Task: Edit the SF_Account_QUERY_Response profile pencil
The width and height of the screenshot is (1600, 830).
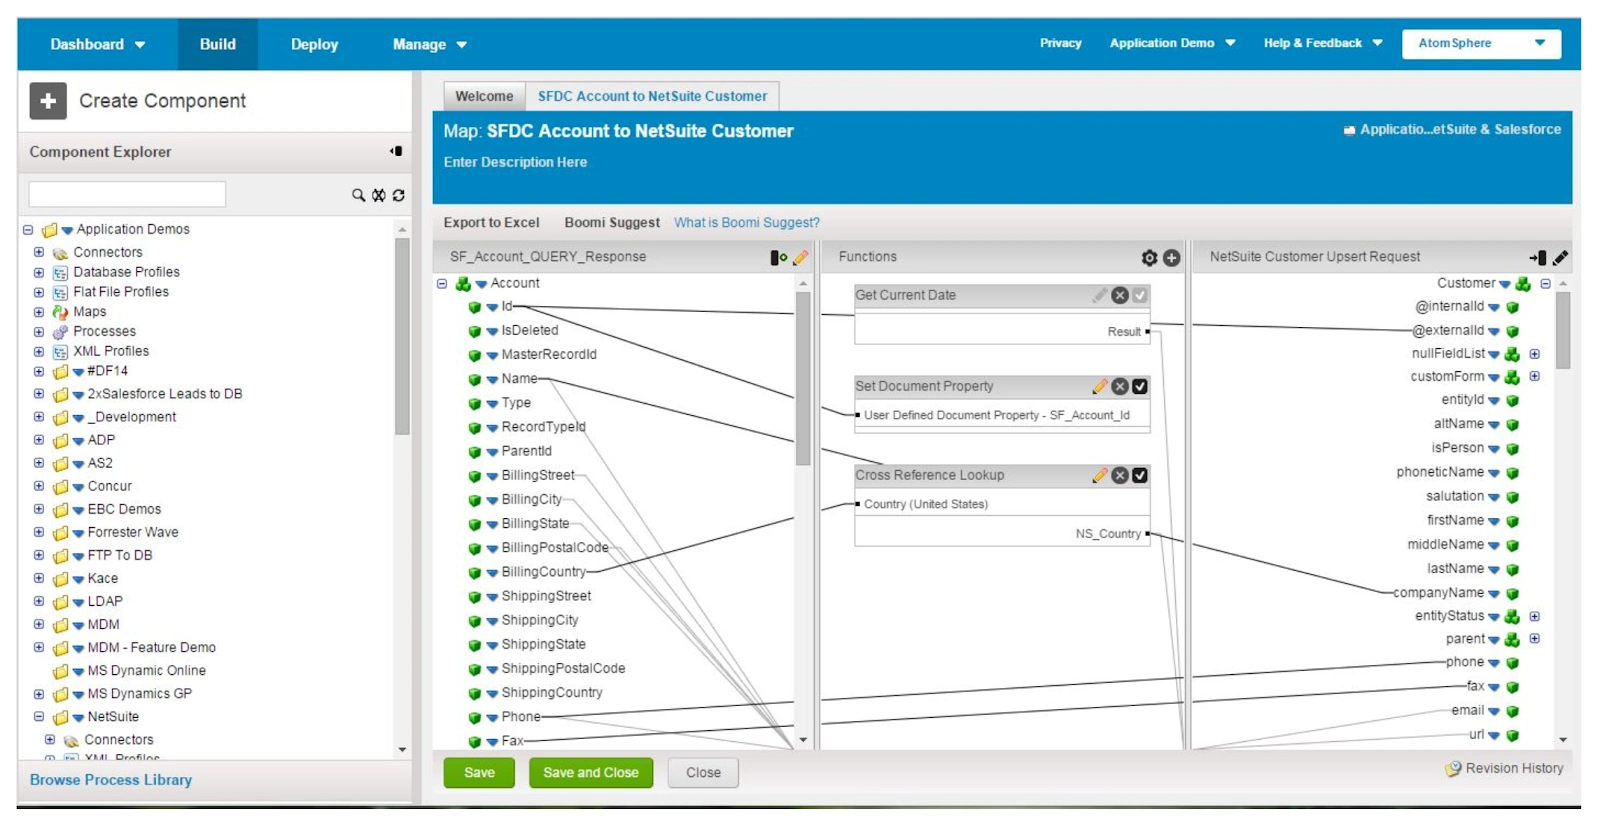Action: coord(800,257)
